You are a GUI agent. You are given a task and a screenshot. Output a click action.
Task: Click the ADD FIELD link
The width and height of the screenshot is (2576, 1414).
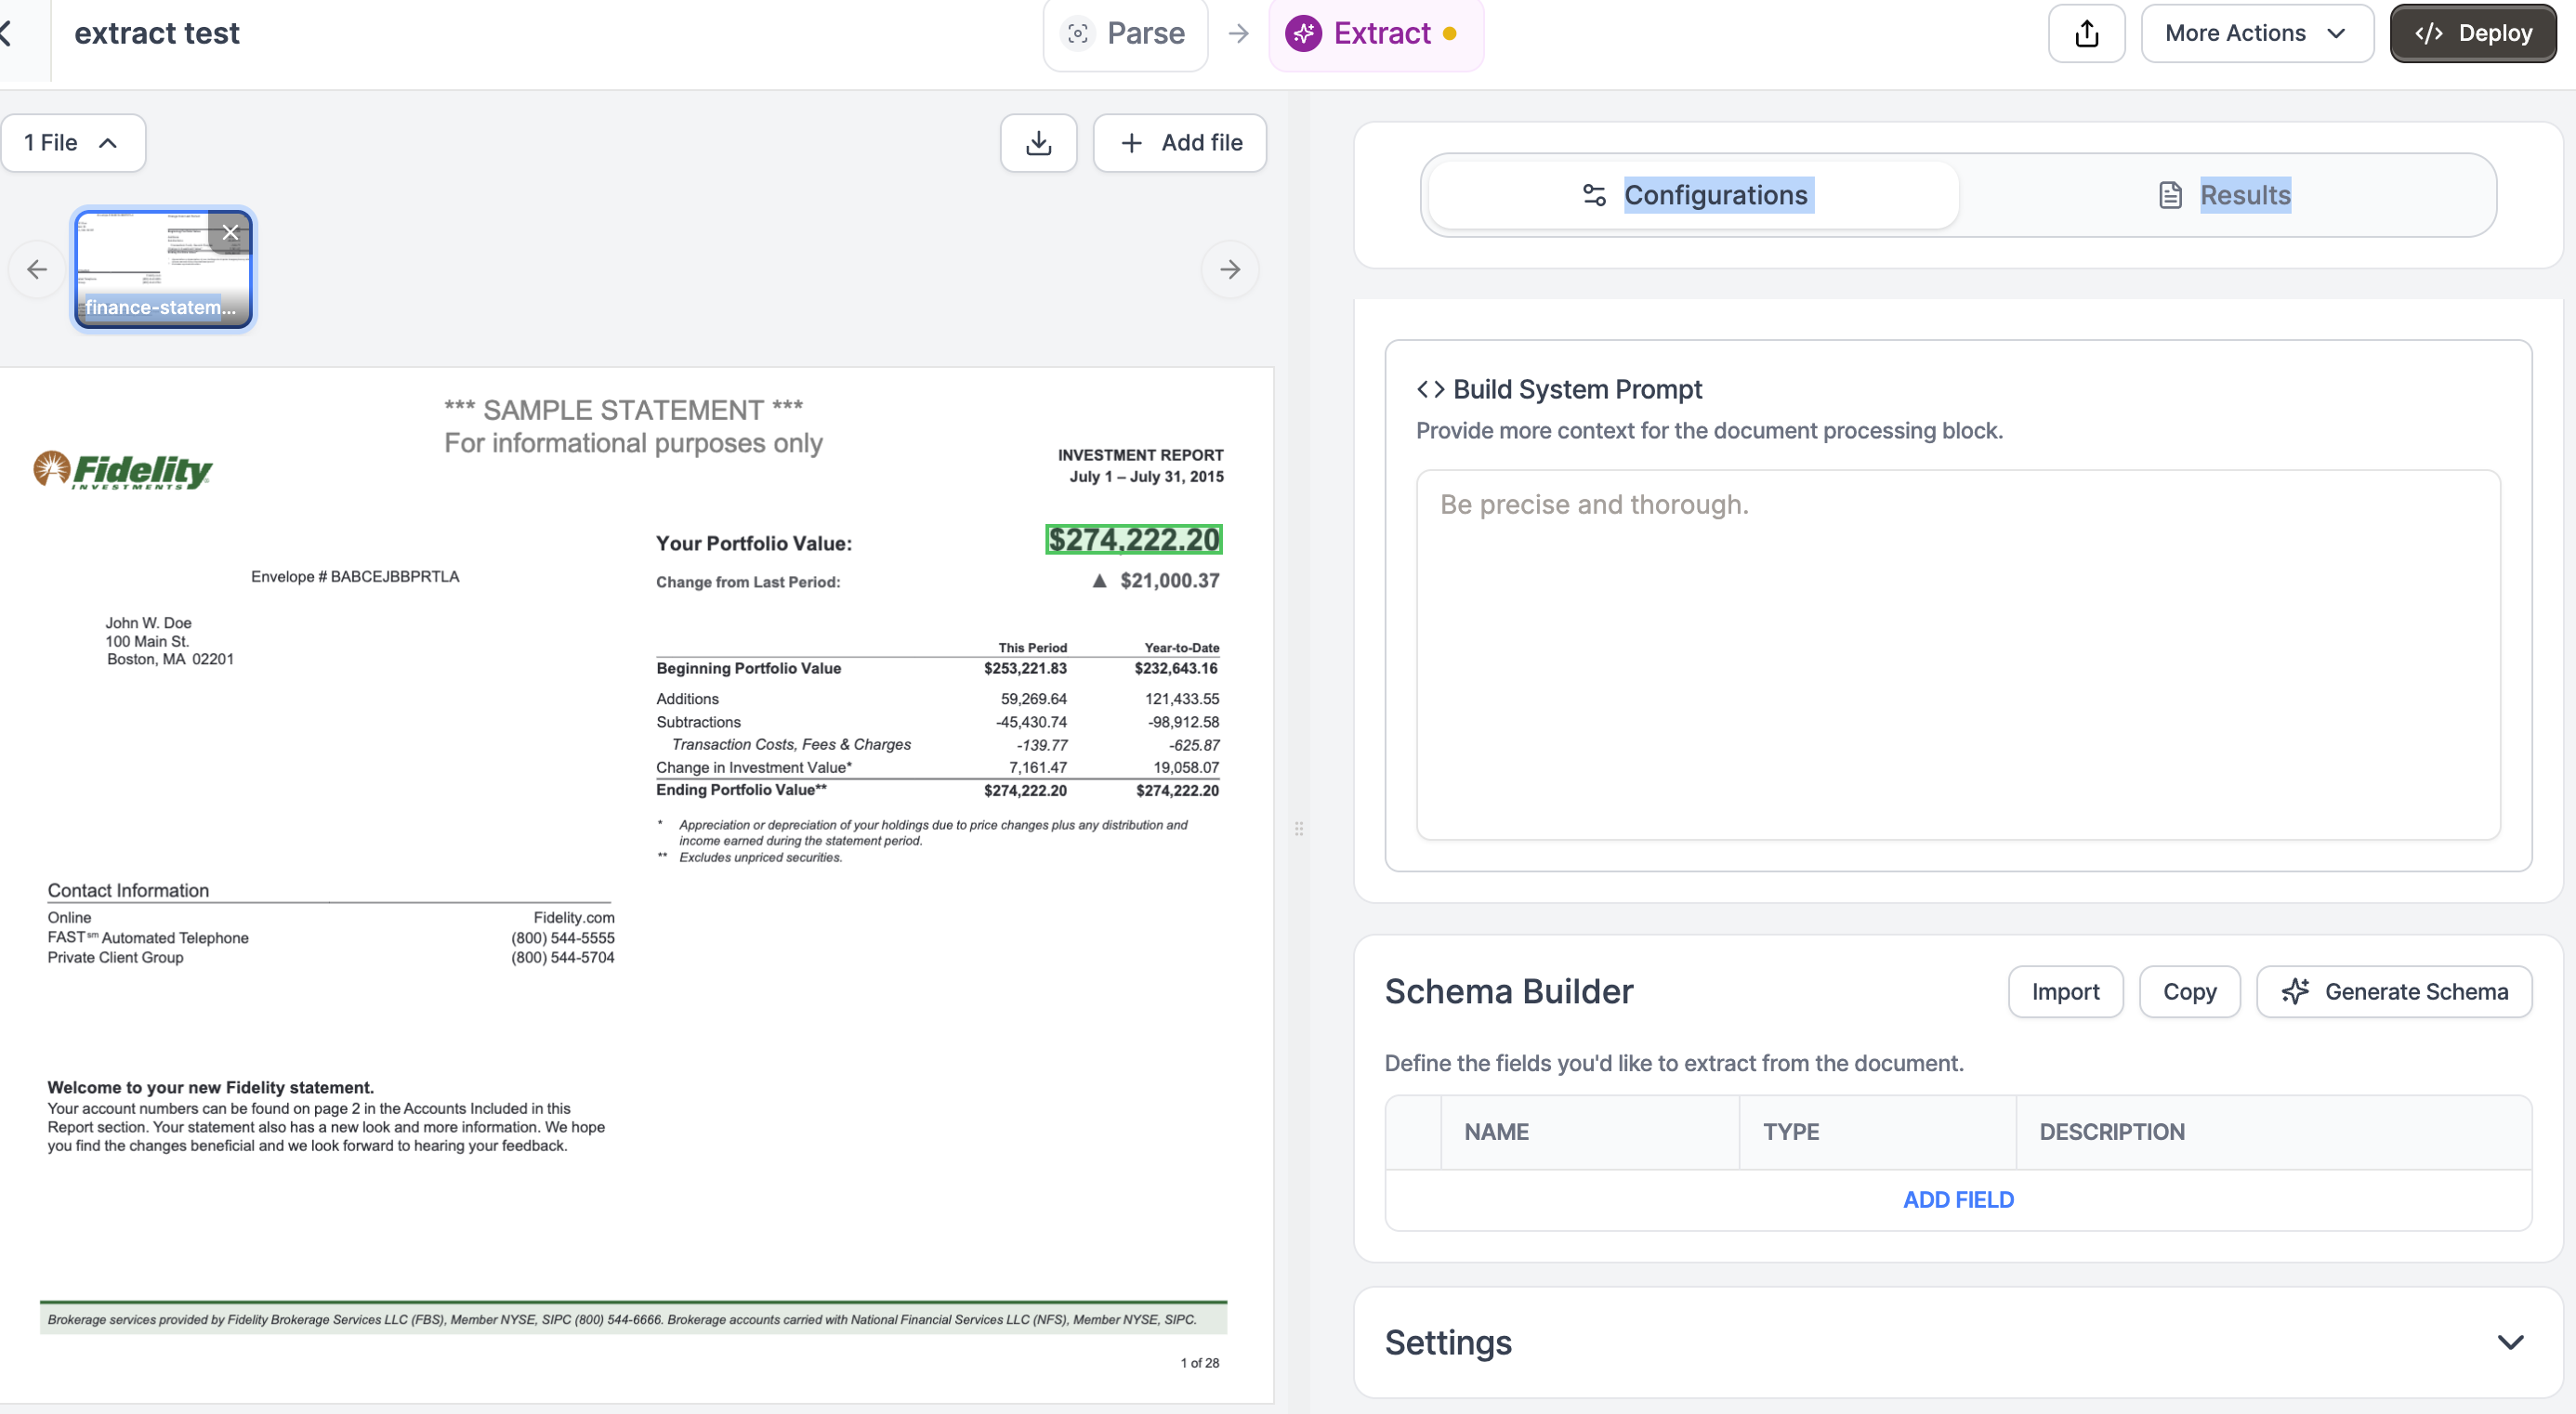coord(1957,1199)
